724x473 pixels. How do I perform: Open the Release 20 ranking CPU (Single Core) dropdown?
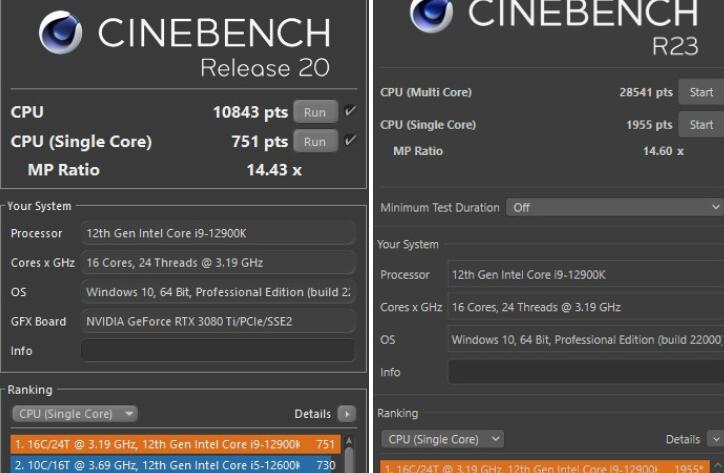[x=74, y=414]
